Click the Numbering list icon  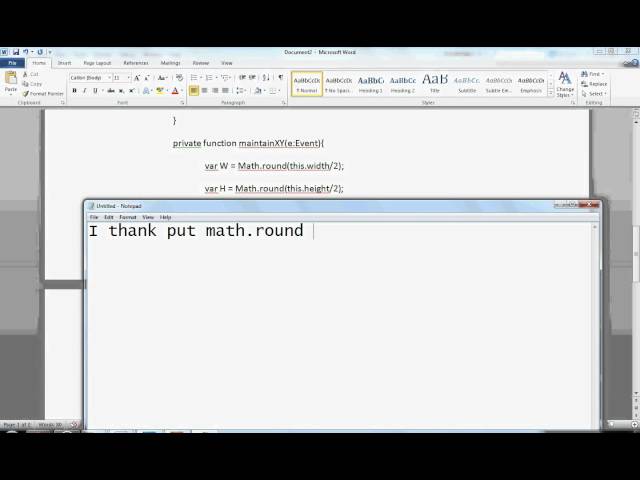pos(209,78)
